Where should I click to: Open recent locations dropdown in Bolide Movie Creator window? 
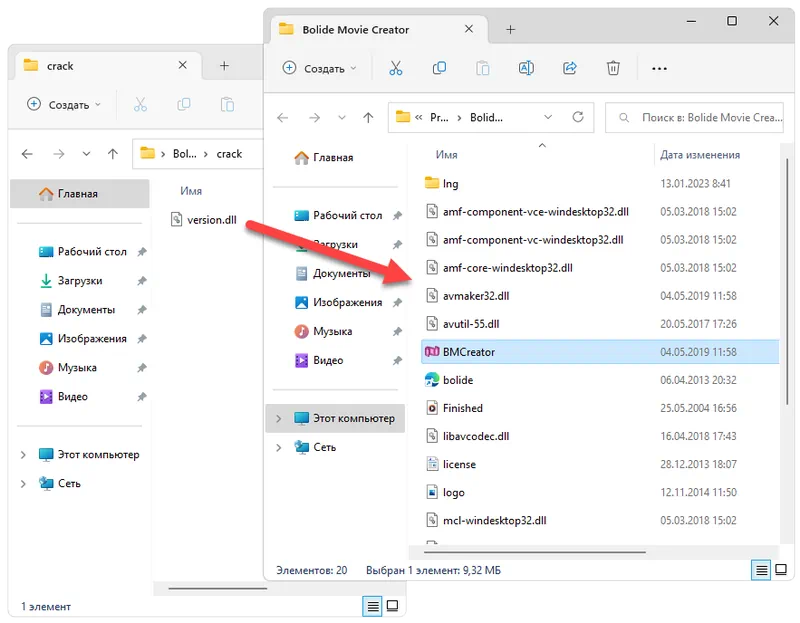click(342, 118)
